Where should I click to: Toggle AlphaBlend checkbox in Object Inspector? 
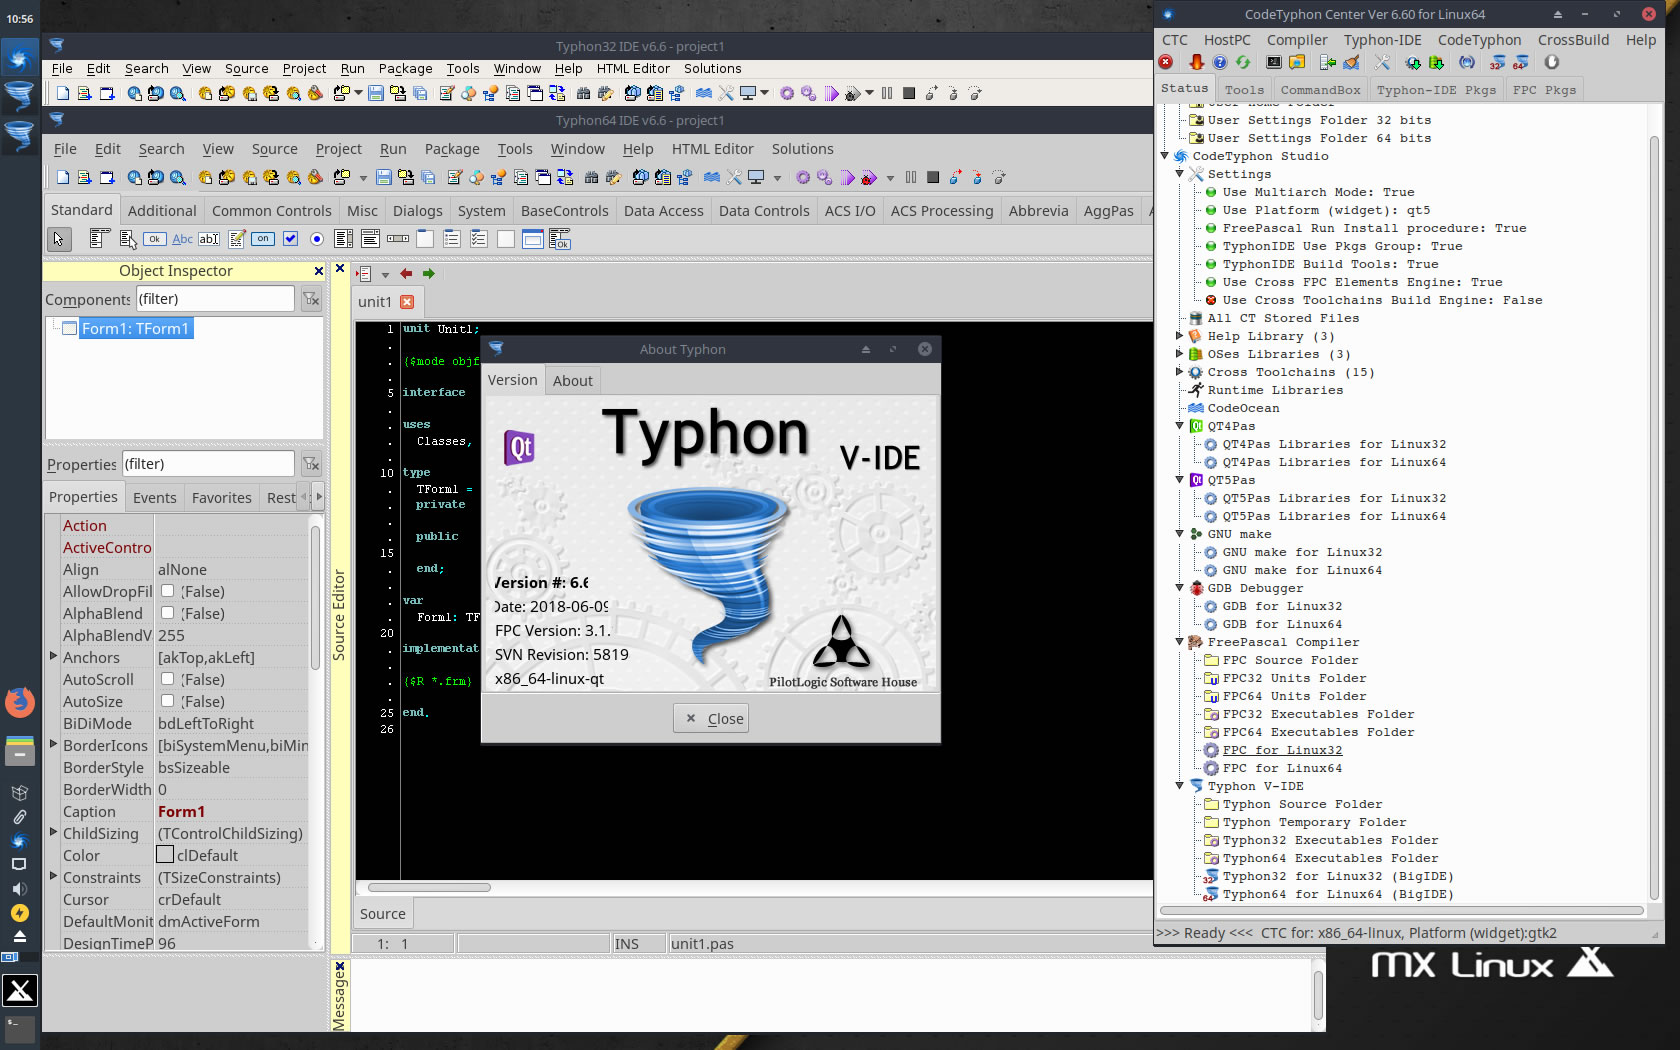(x=168, y=613)
